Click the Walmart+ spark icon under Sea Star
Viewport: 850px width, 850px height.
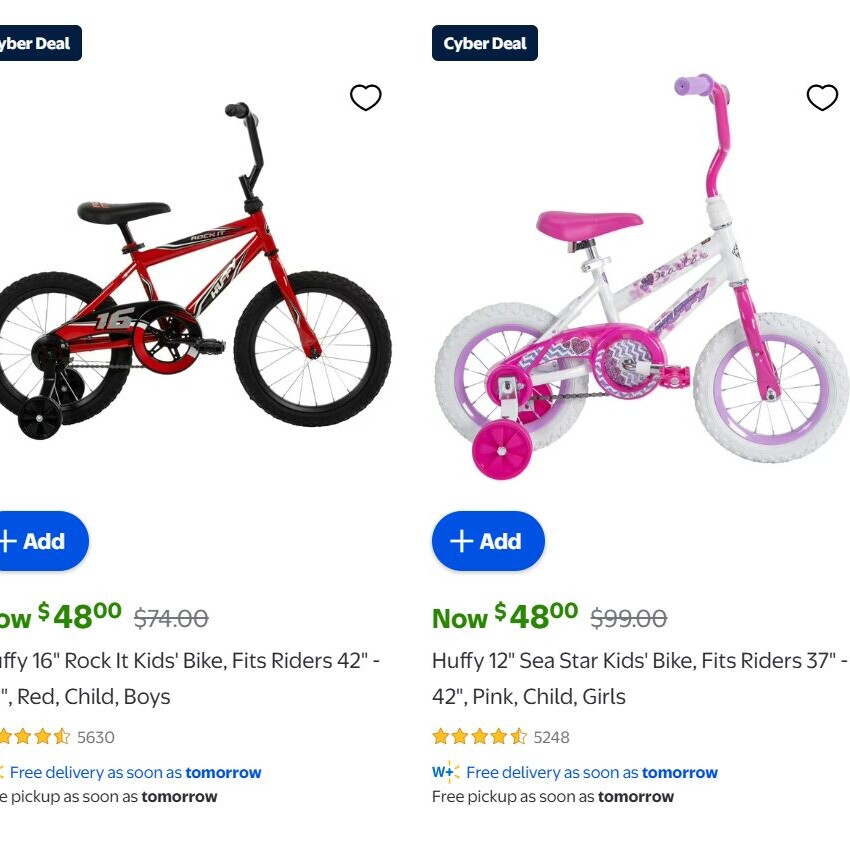446,772
